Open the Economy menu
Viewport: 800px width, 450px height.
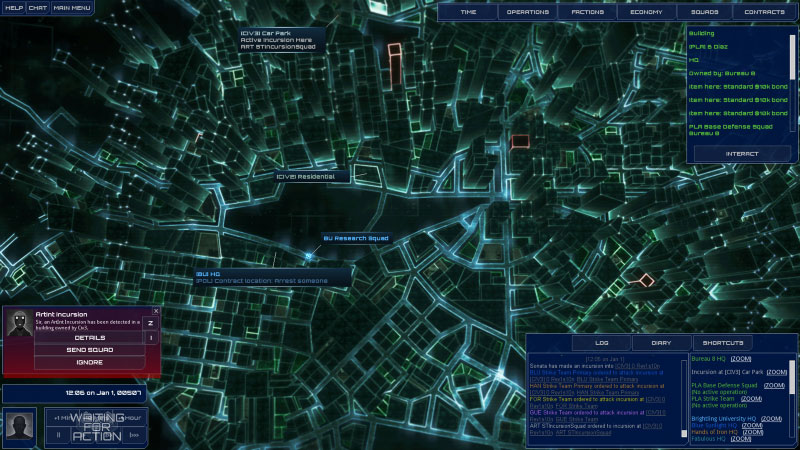[x=645, y=12]
